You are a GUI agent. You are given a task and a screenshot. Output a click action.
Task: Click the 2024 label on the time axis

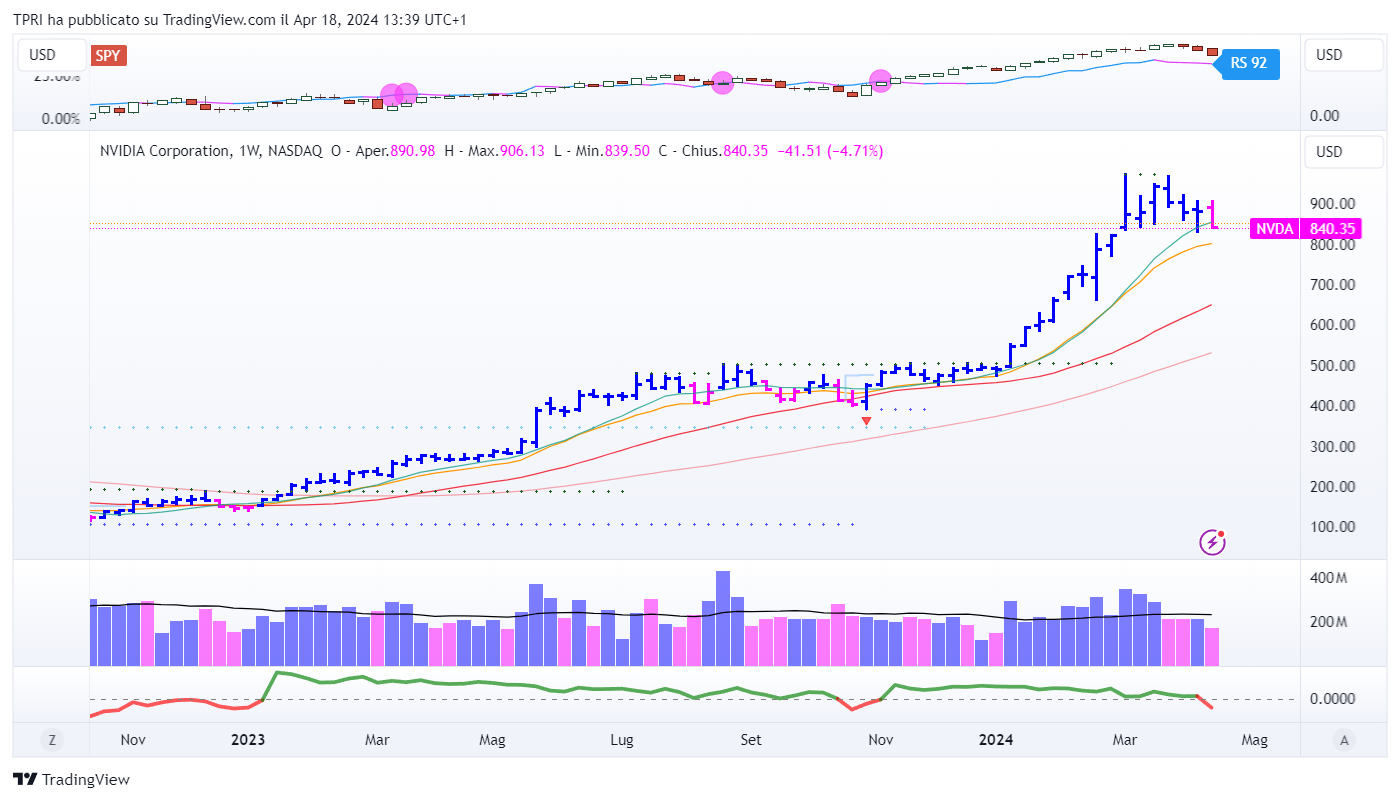pyautogui.click(x=996, y=740)
